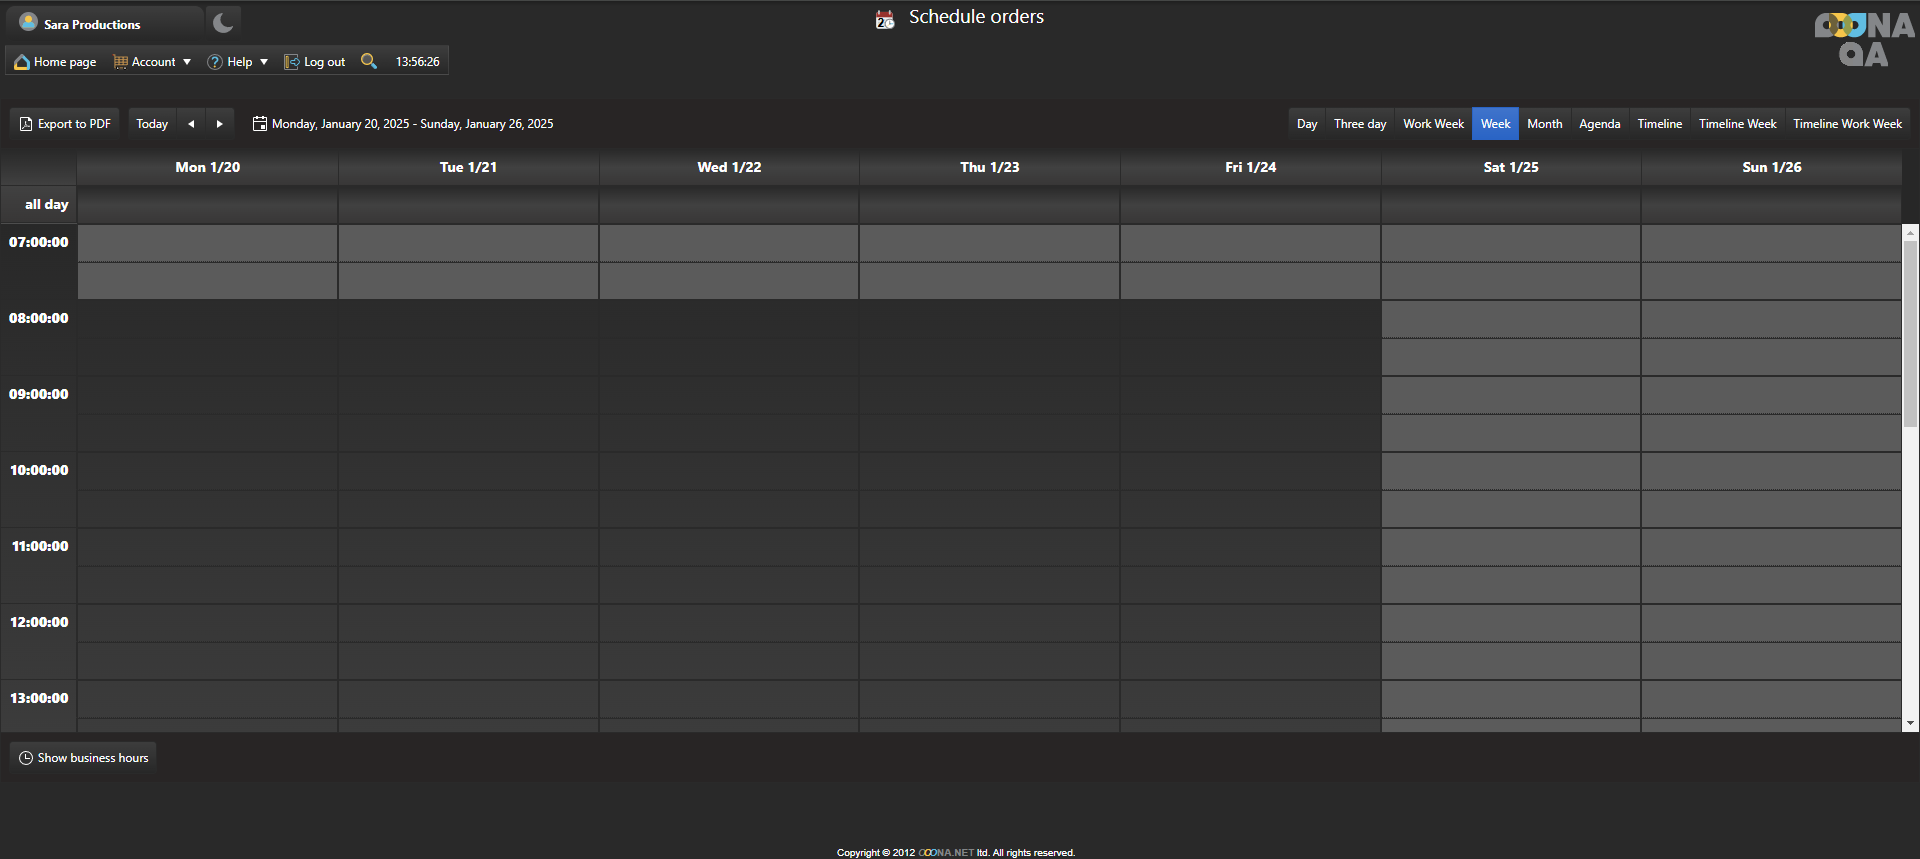Click the magnifier search icon

pos(369,61)
